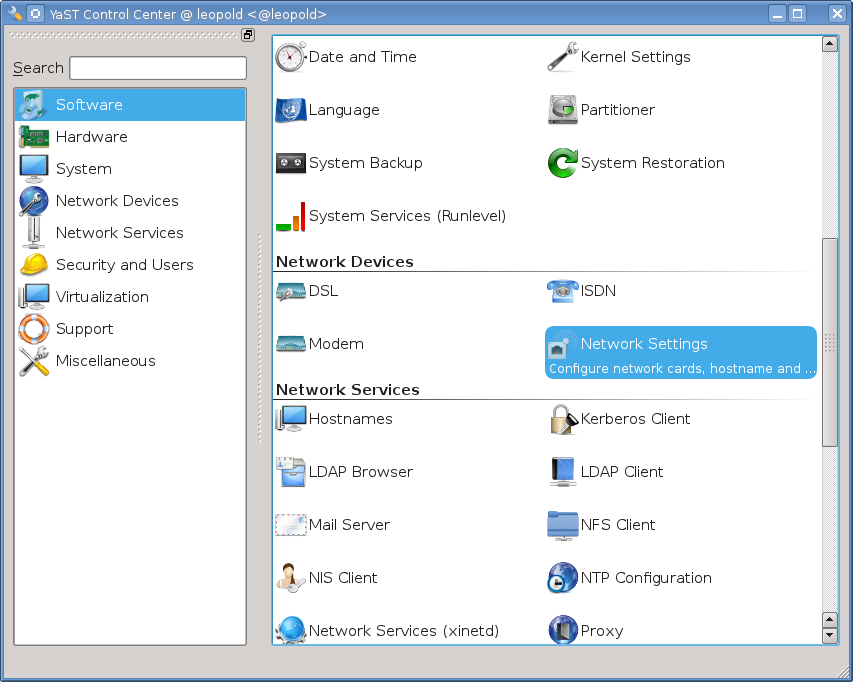Image resolution: width=853 pixels, height=682 pixels.
Task: Open the Date and Time module icon
Action: [x=290, y=57]
